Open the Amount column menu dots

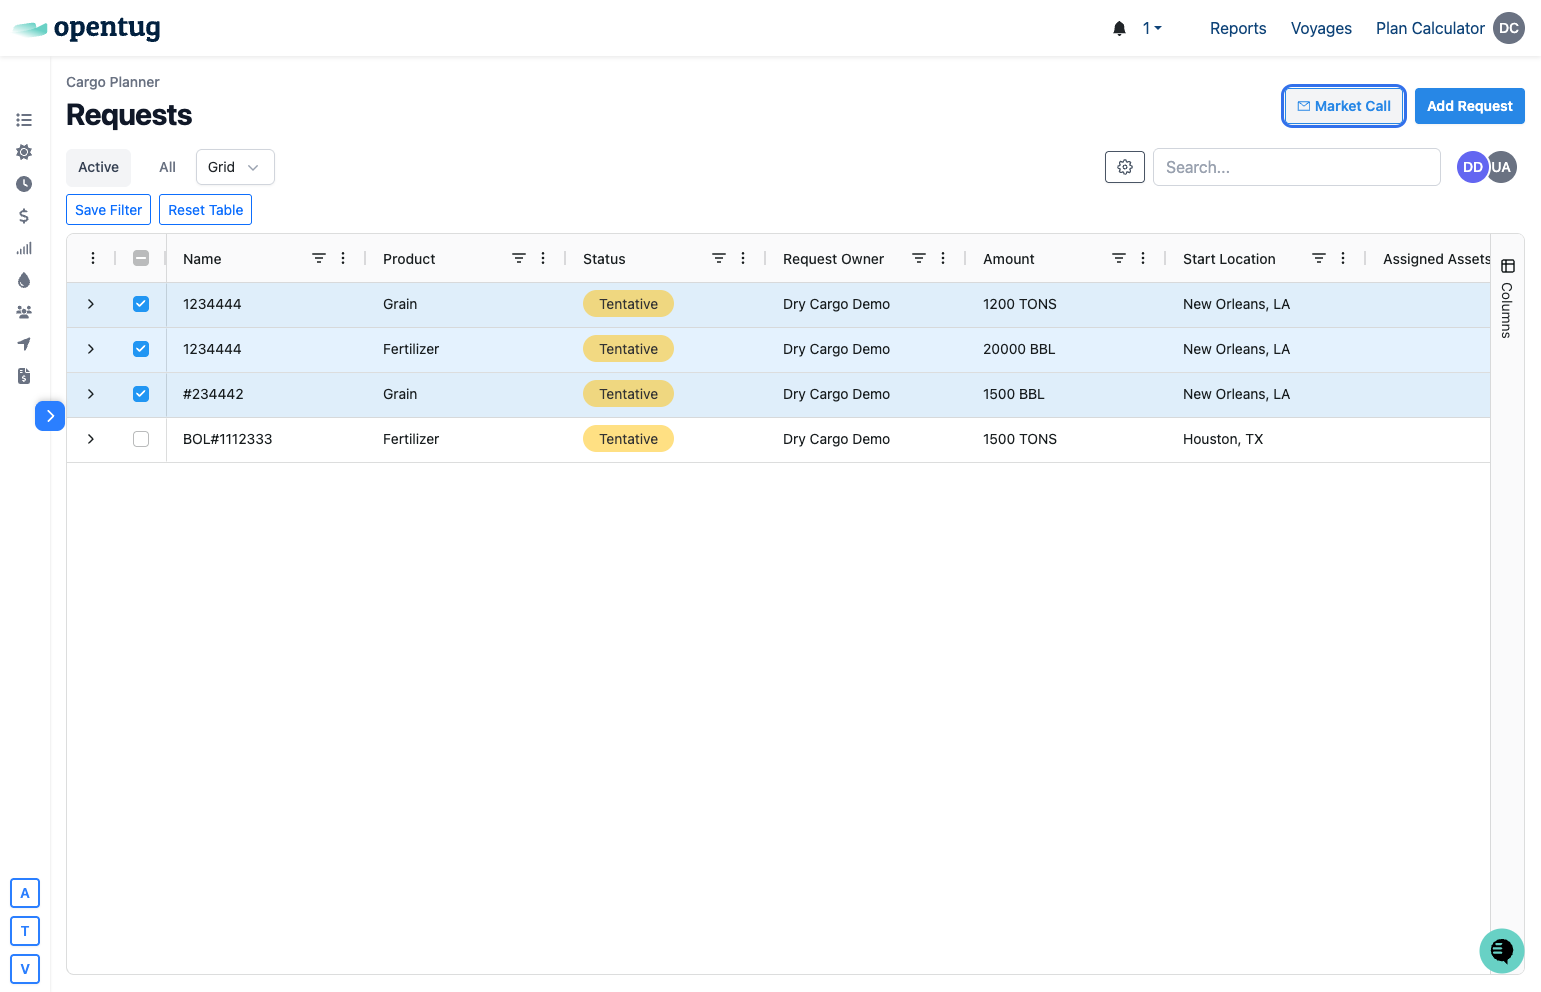(x=1143, y=258)
